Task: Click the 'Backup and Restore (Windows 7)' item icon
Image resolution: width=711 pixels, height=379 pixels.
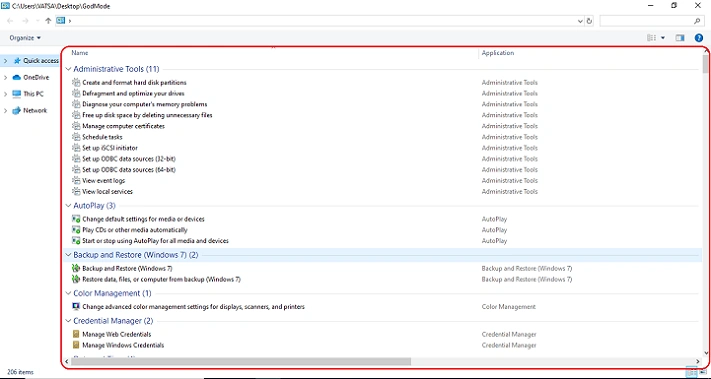Action: [x=76, y=268]
